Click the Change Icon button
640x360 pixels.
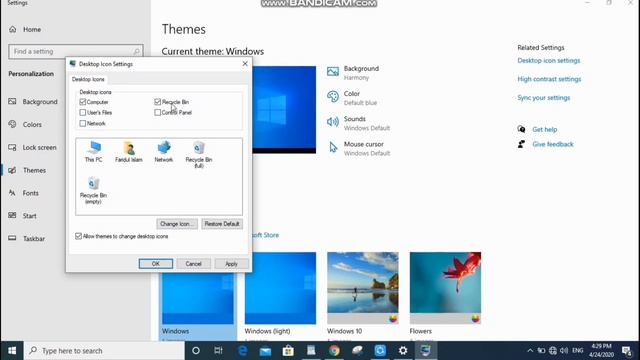tap(177, 224)
